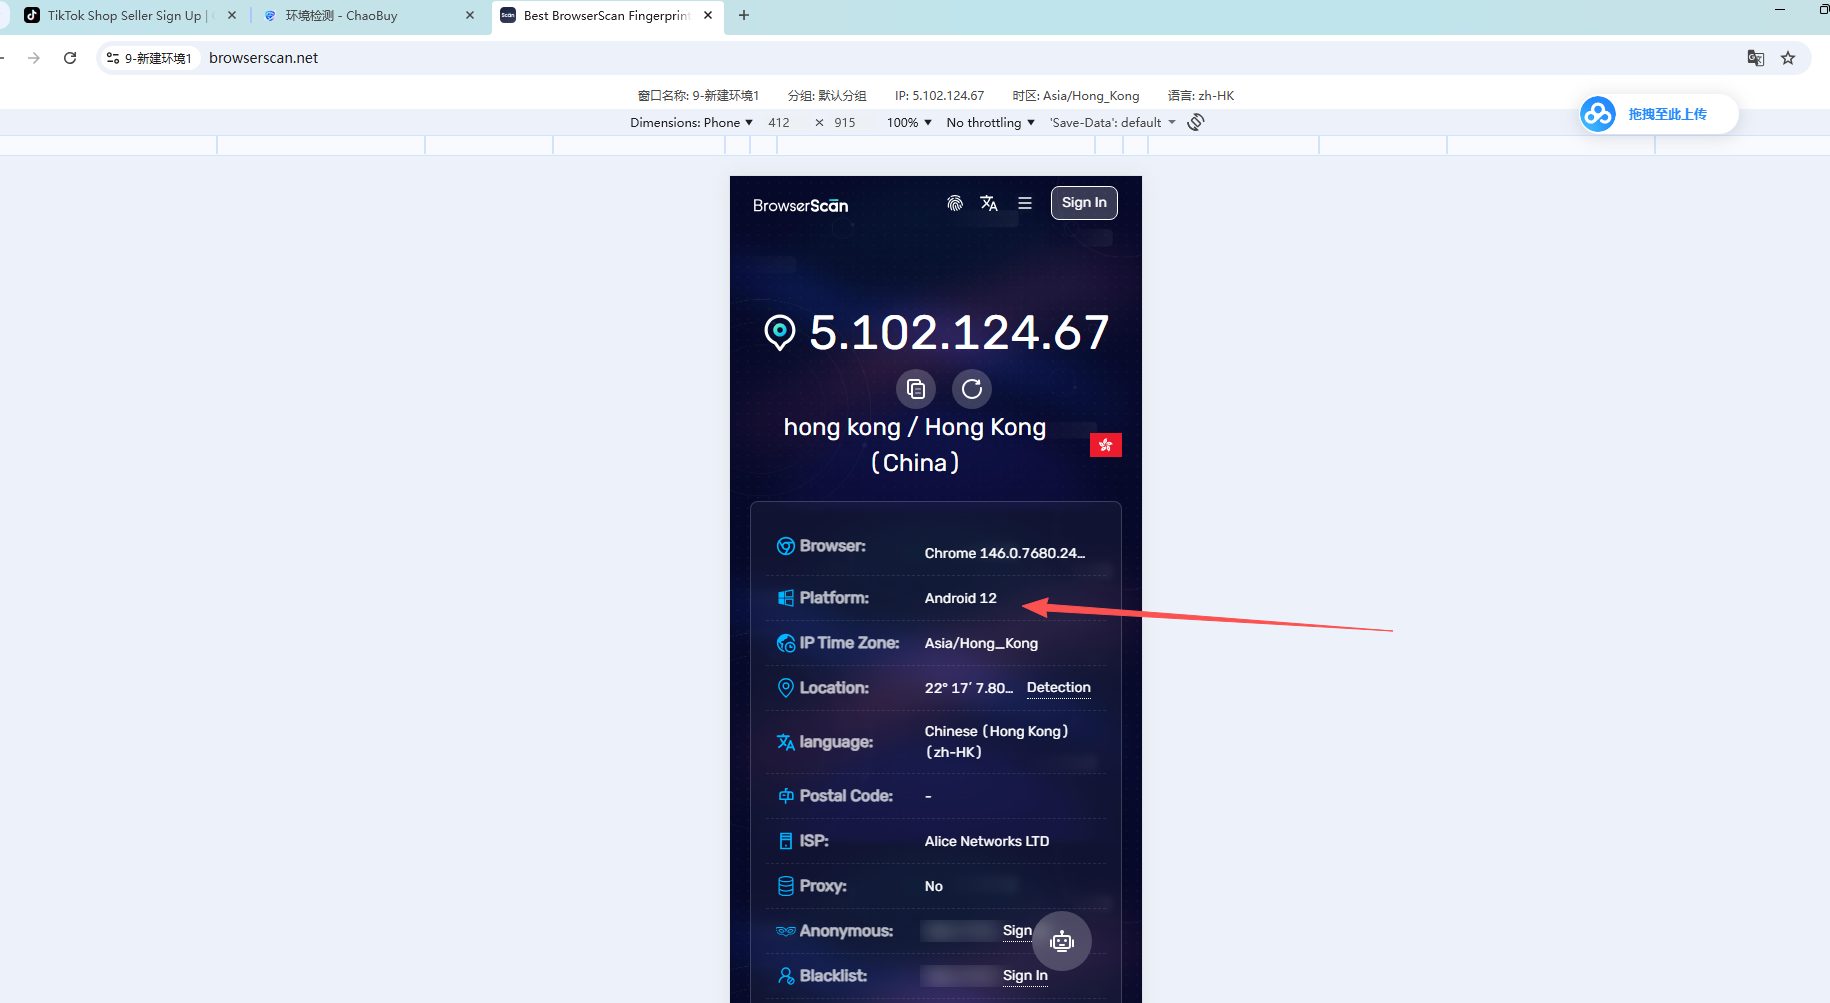Click the address bar showing browserscan.net

point(264,58)
